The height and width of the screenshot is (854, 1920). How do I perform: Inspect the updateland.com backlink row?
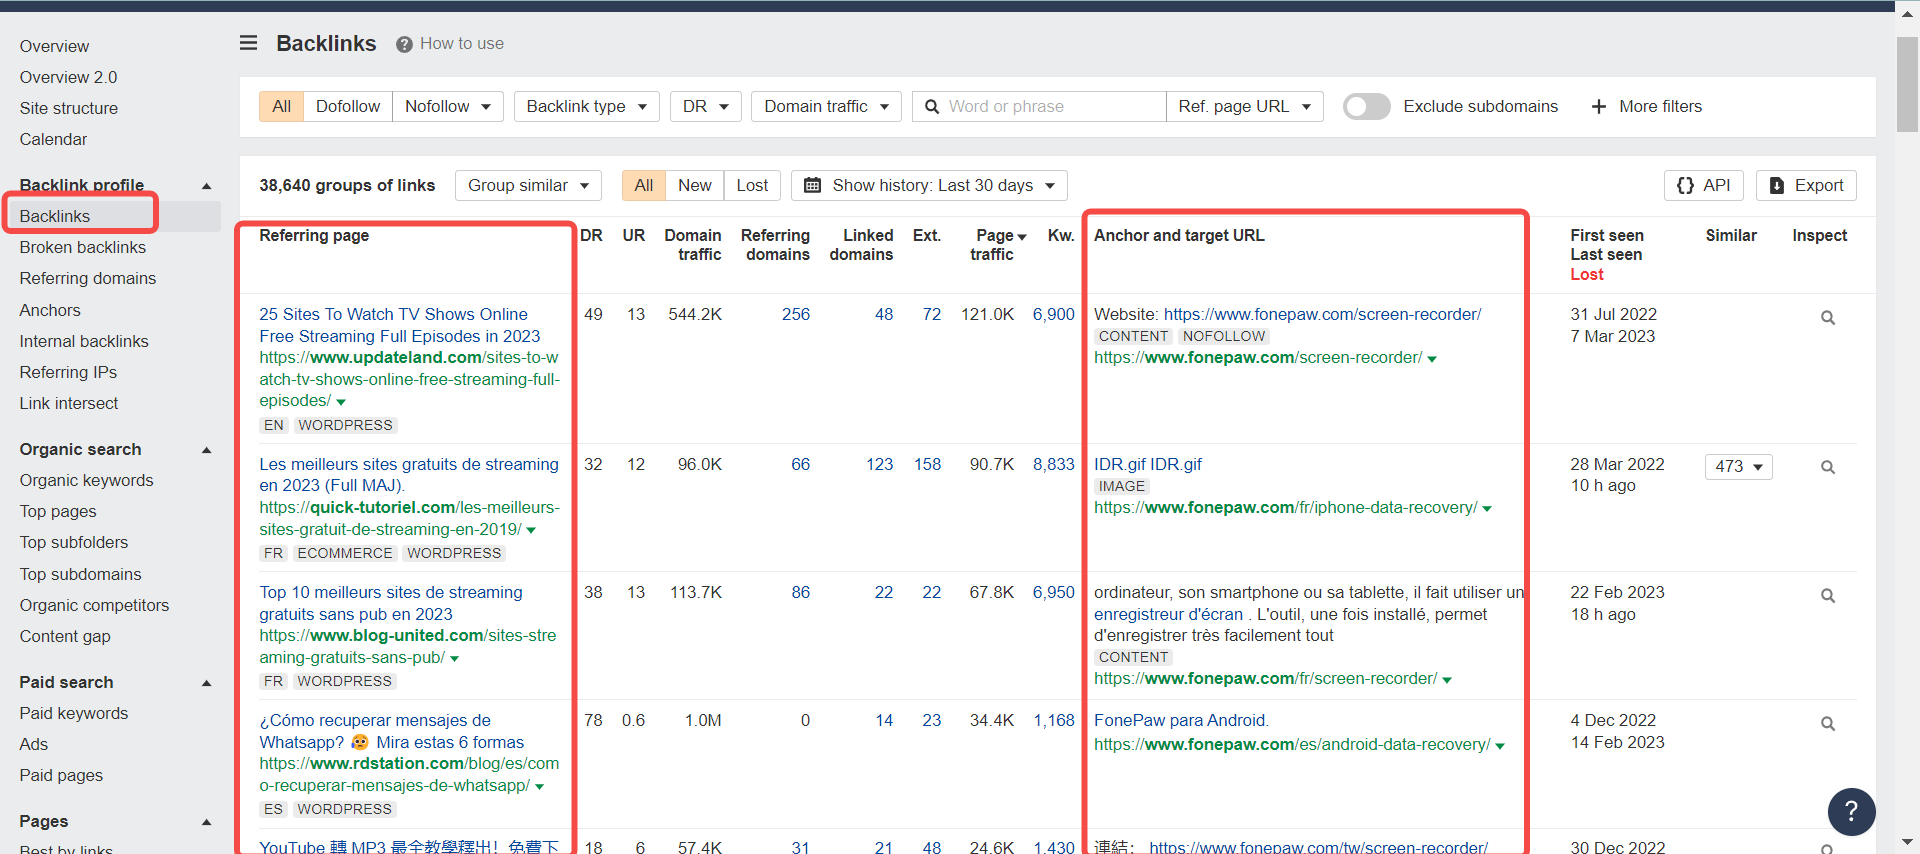point(1827,318)
